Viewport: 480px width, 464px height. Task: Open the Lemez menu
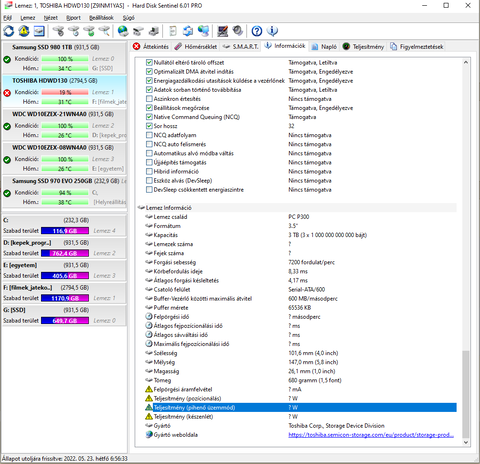[28, 18]
